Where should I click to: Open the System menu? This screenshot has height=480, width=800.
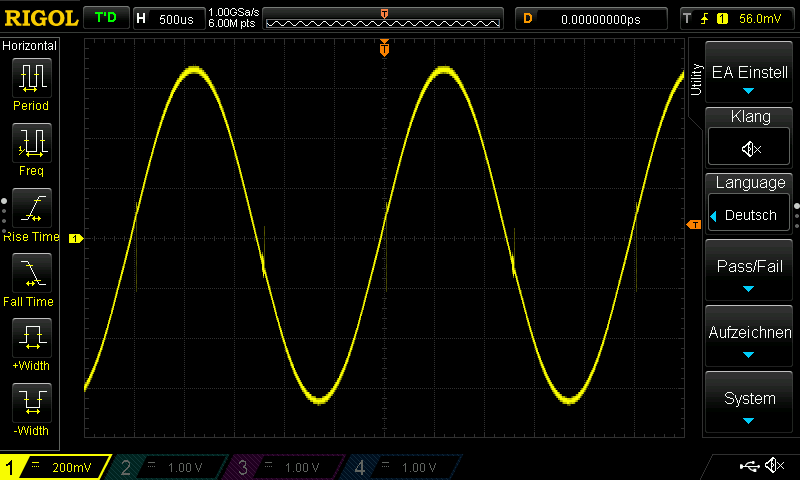[x=749, y=404]
